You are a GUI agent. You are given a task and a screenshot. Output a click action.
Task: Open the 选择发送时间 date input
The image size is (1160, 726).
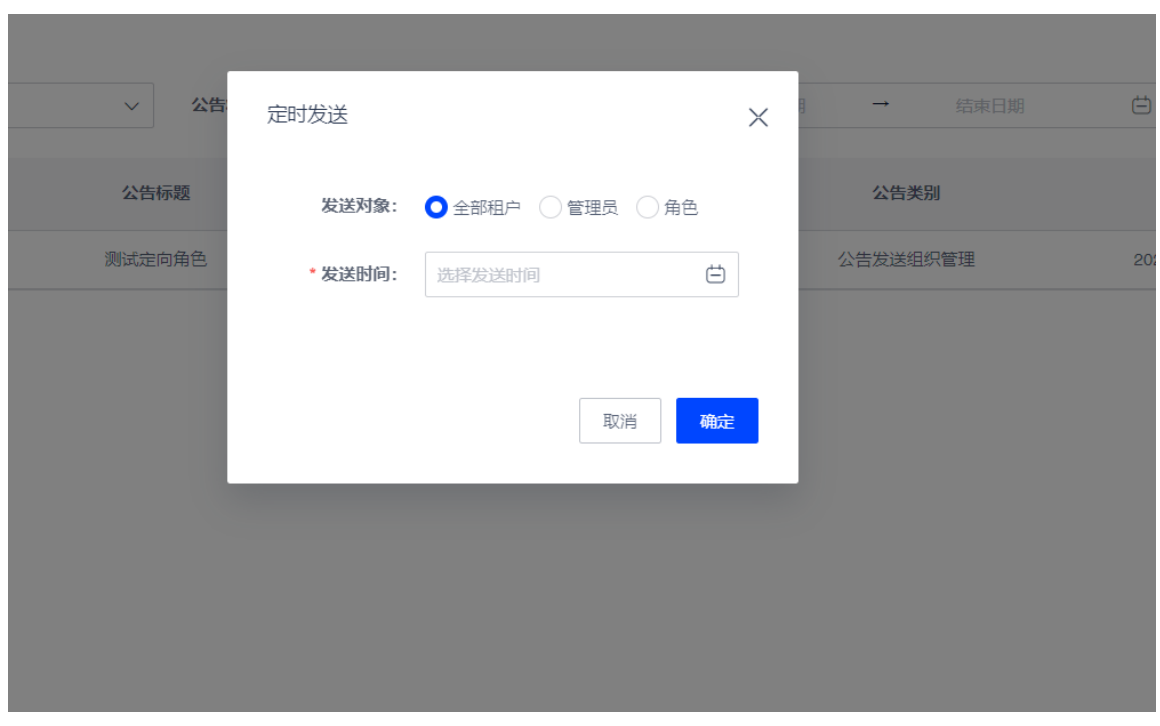(581, 275)
